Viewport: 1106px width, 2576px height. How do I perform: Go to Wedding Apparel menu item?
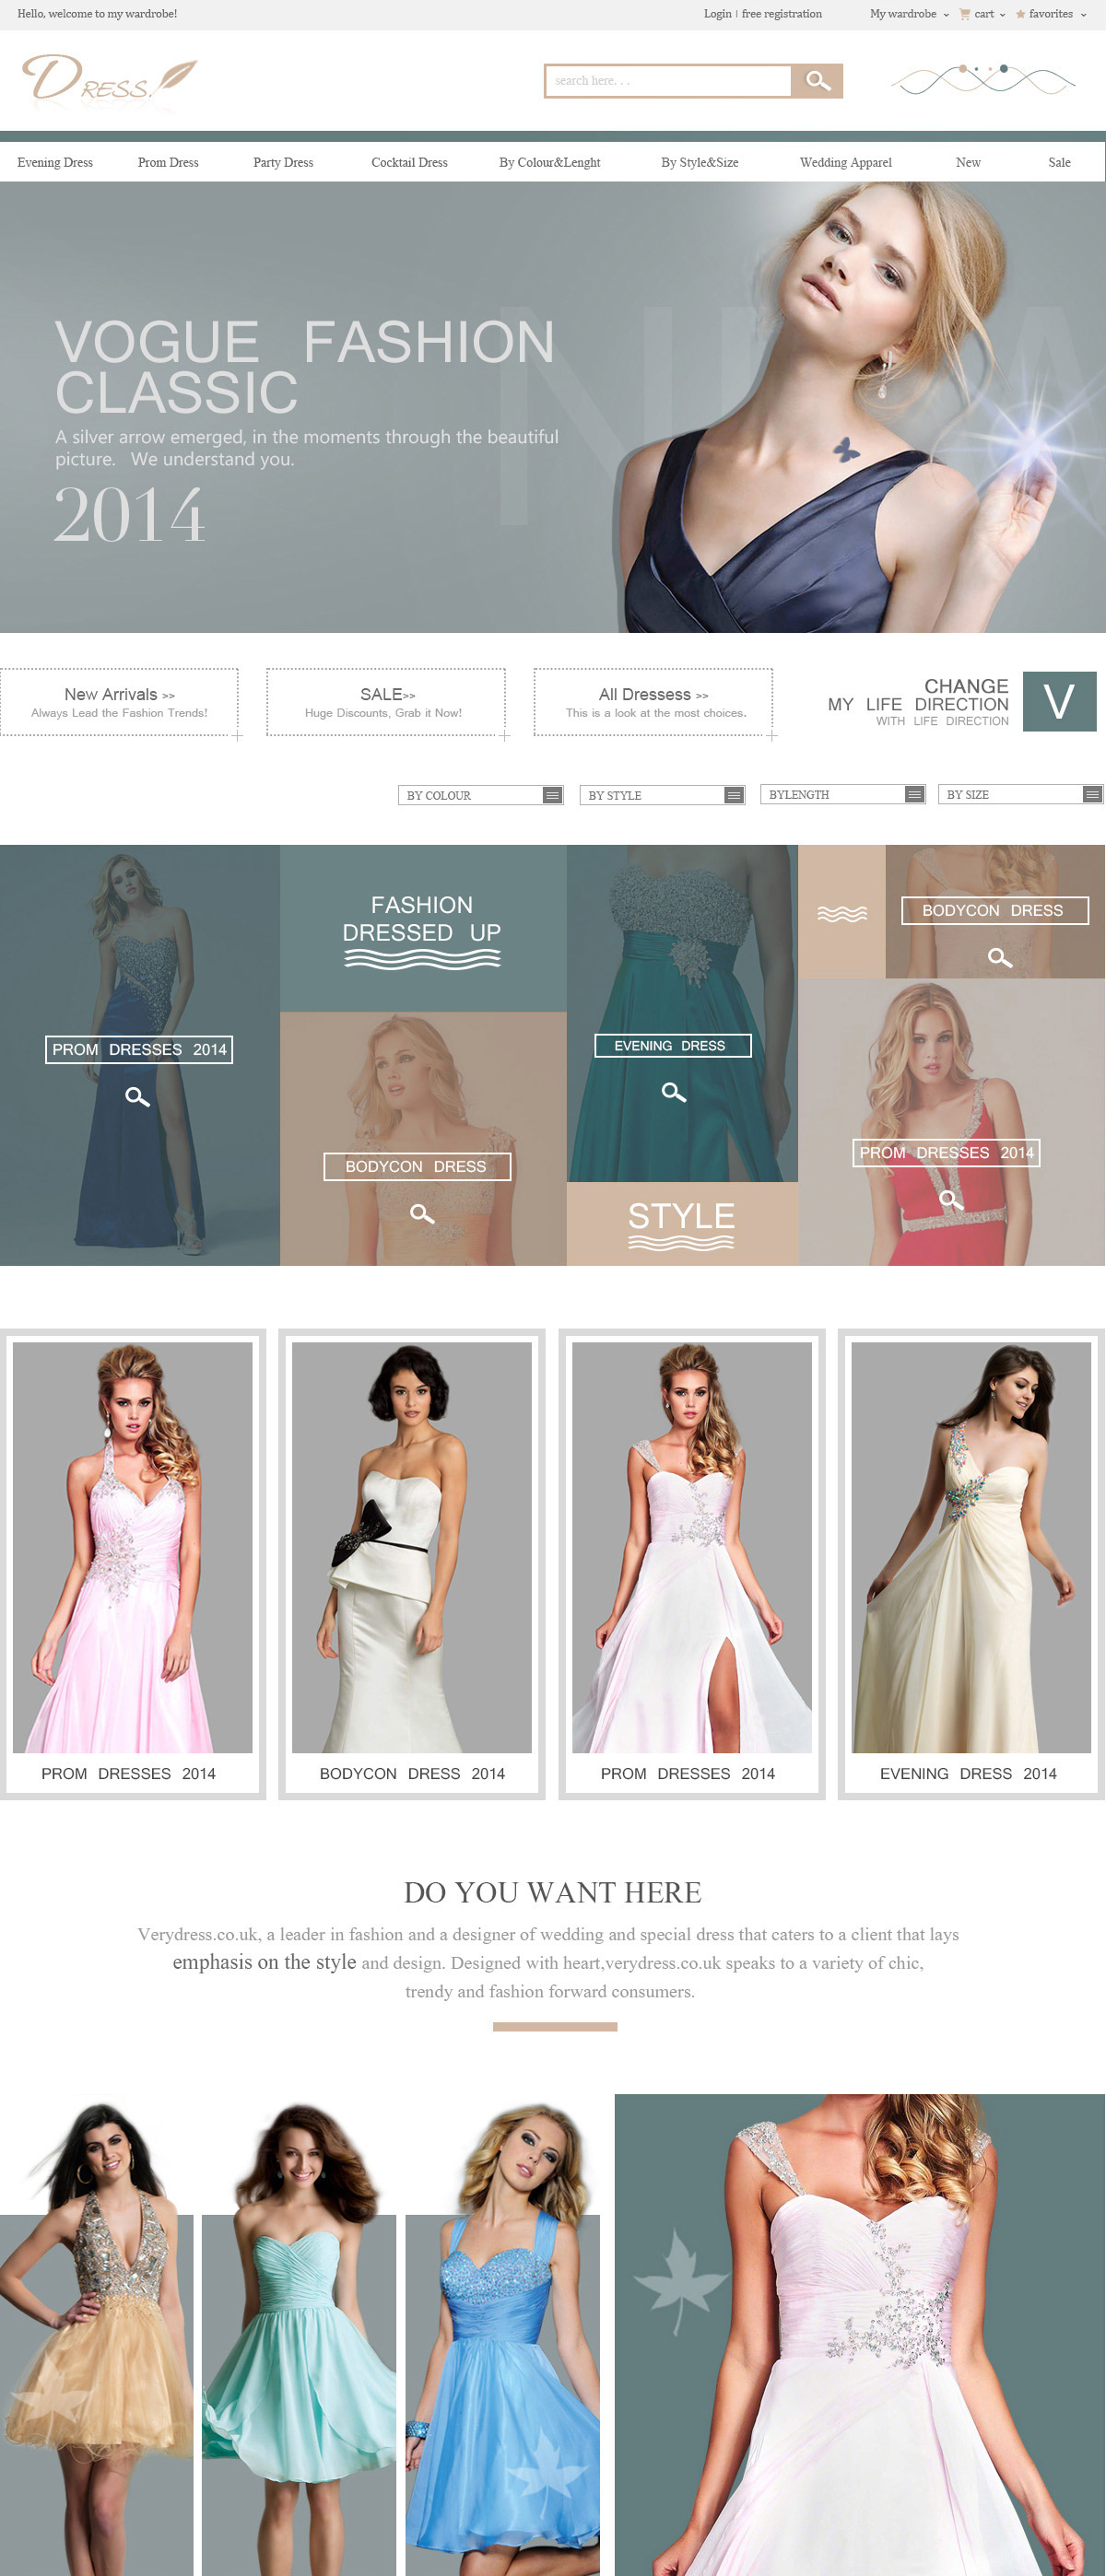coord(845,162)
